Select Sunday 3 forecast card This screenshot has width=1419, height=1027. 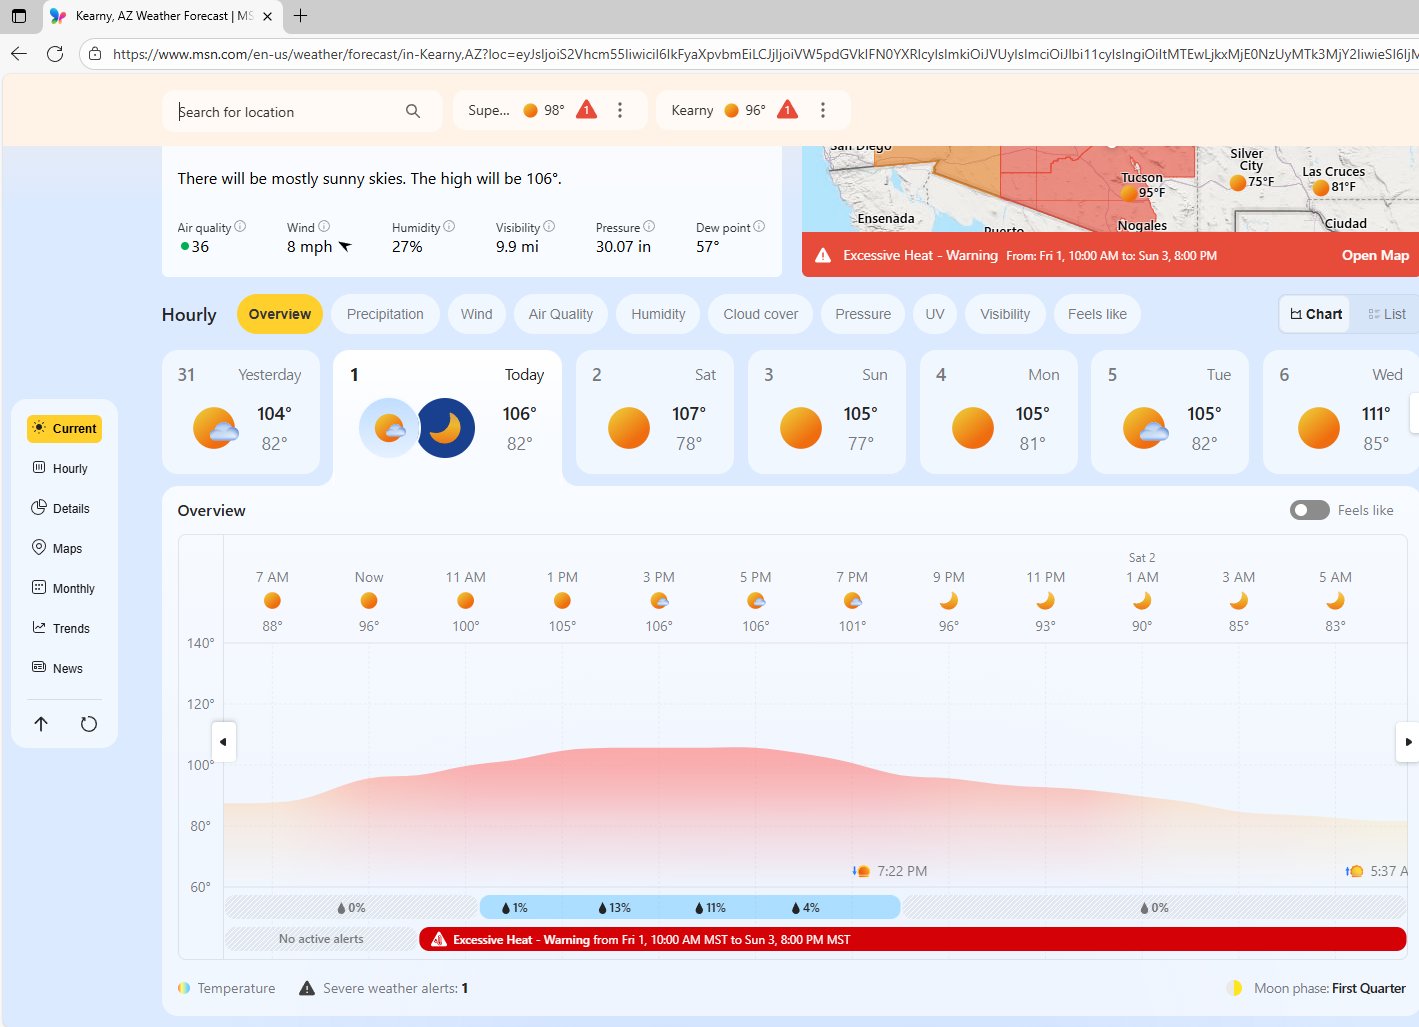pyautogui.click(x=827, y=411)
